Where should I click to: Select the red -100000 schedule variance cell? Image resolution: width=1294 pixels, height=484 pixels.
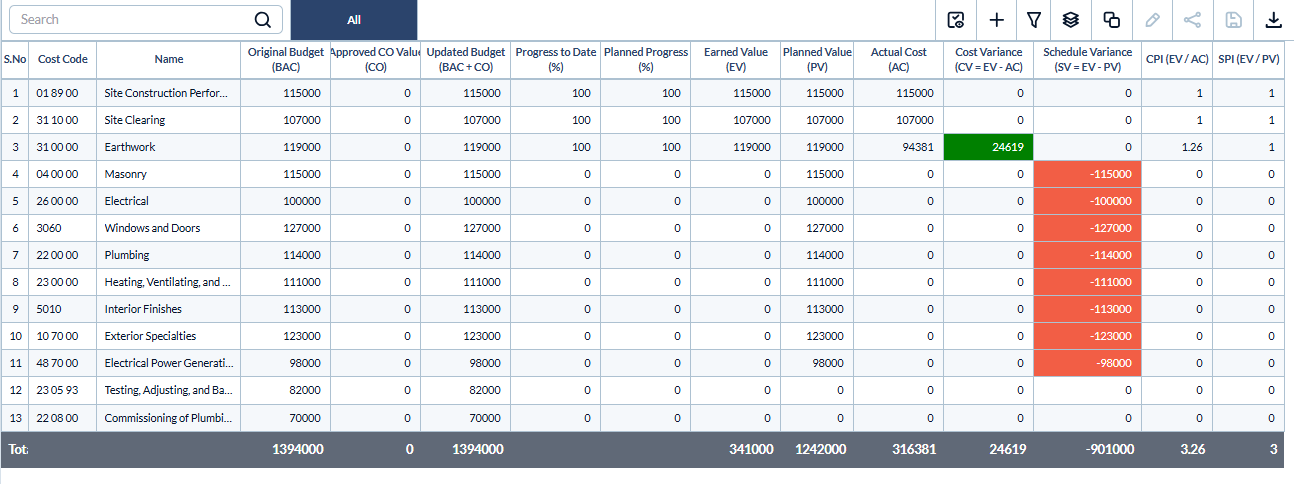tap(1088, 201)
